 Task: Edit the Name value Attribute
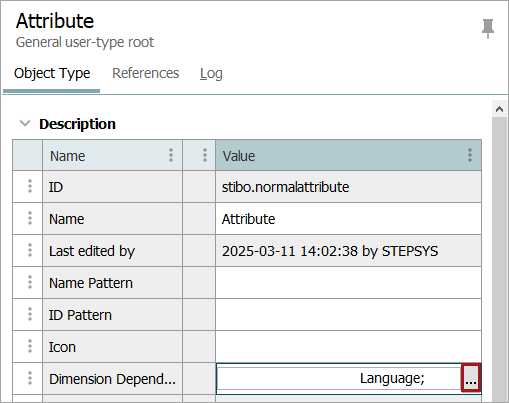[x=348, y=219]
